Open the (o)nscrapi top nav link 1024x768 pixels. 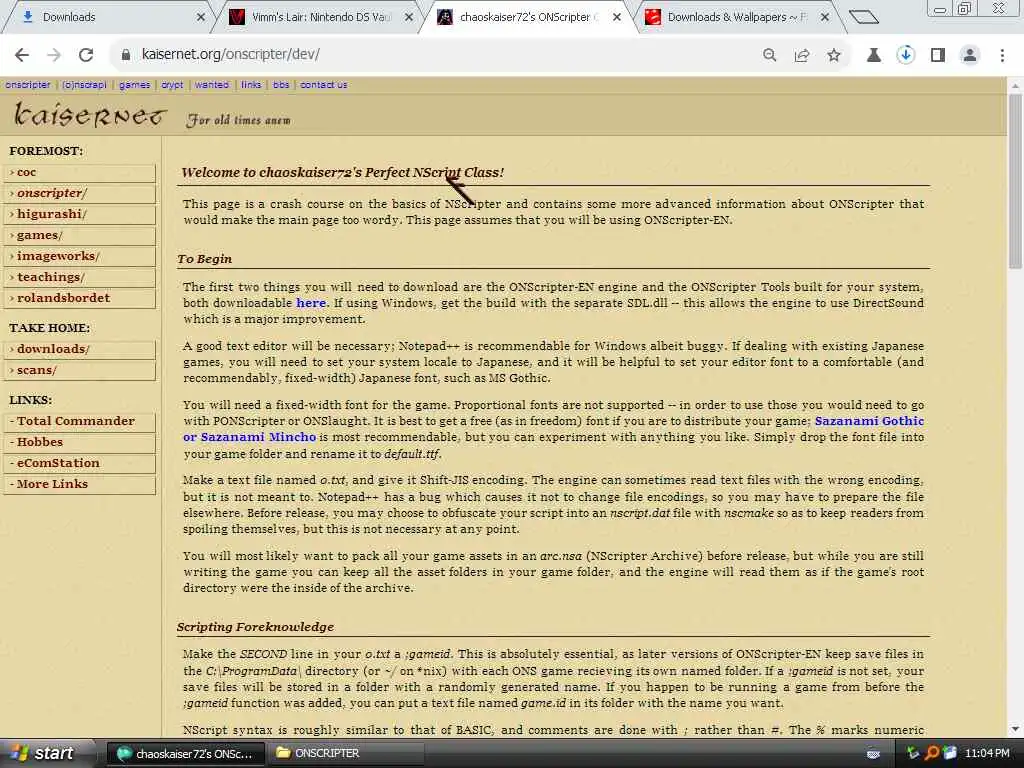coord(84,85)
